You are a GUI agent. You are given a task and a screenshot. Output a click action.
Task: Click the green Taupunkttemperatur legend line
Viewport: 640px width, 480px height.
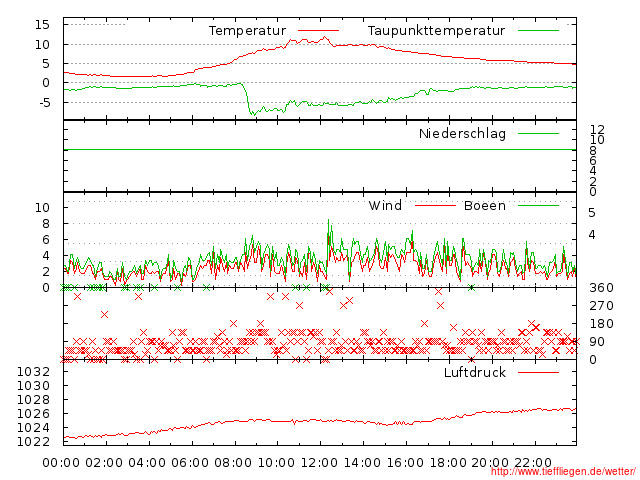click(x=538, y=31)
